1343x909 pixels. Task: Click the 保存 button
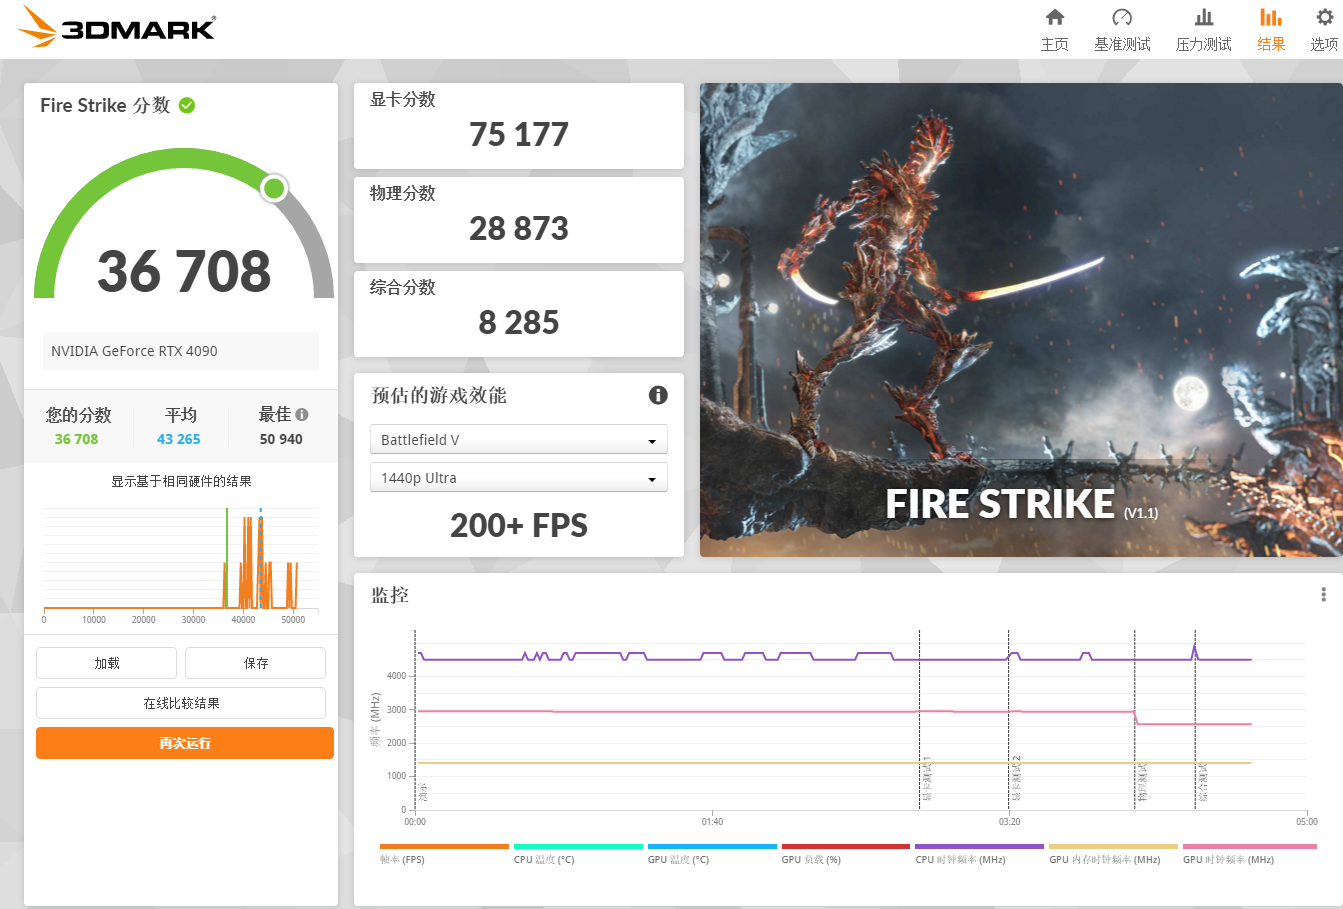click(x=255, y=663)
